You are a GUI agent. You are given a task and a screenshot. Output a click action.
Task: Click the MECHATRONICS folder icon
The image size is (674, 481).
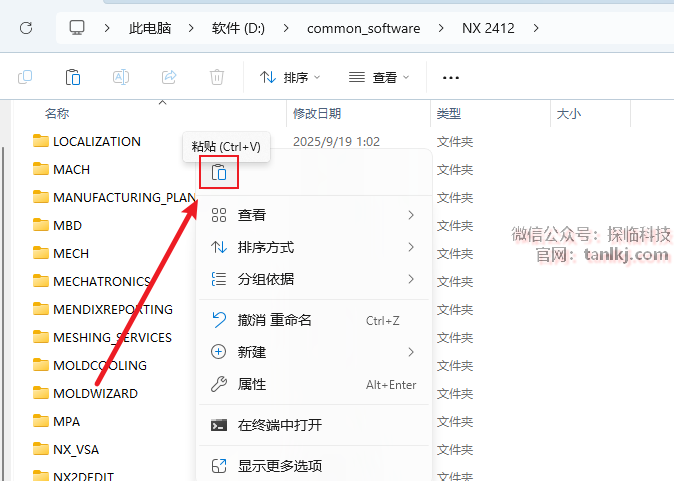point(41,281)
